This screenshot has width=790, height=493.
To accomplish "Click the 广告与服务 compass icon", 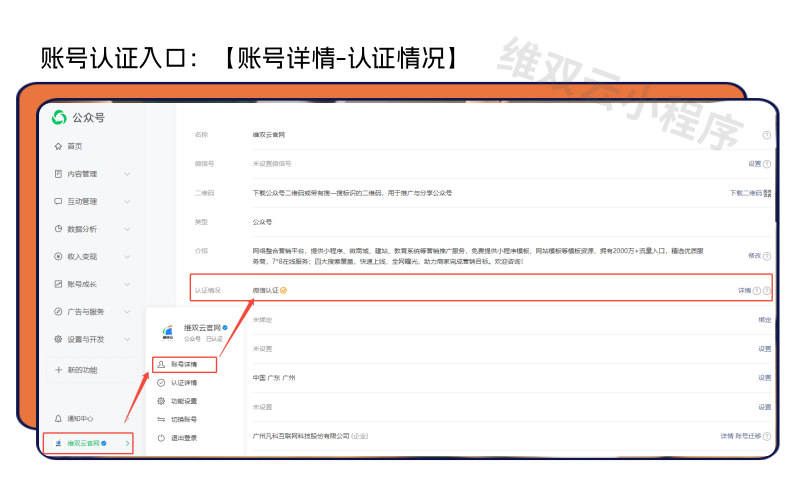I will (x=58, y=312).
